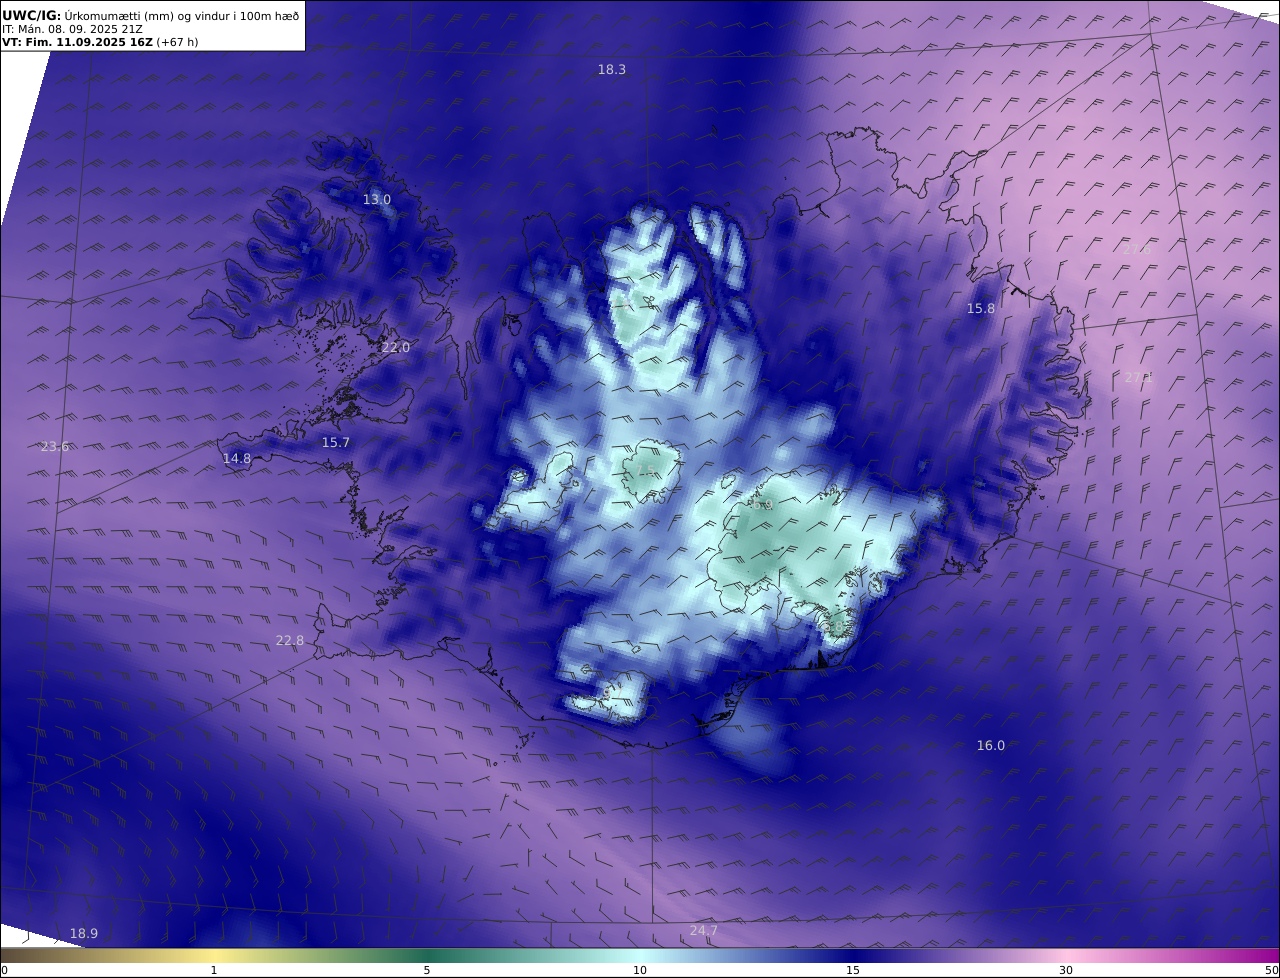Screen dimensions: 1280x978
Task: Click the 24.7 value label
Action: (704, 930)
